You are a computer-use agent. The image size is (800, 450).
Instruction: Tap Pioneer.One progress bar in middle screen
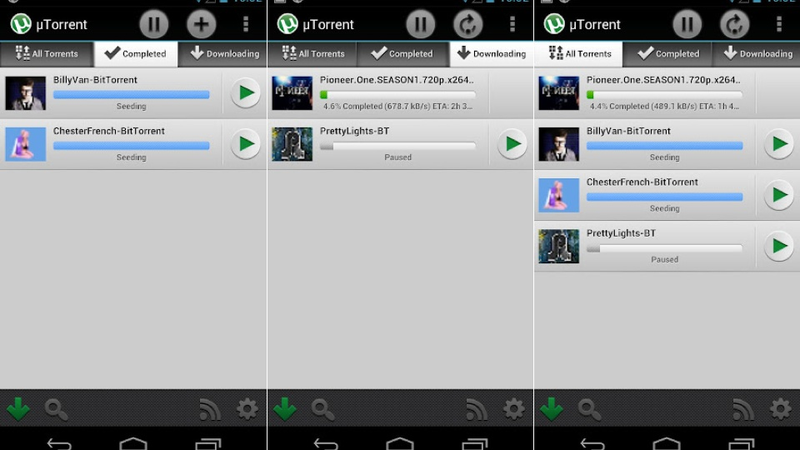(398, 94)
